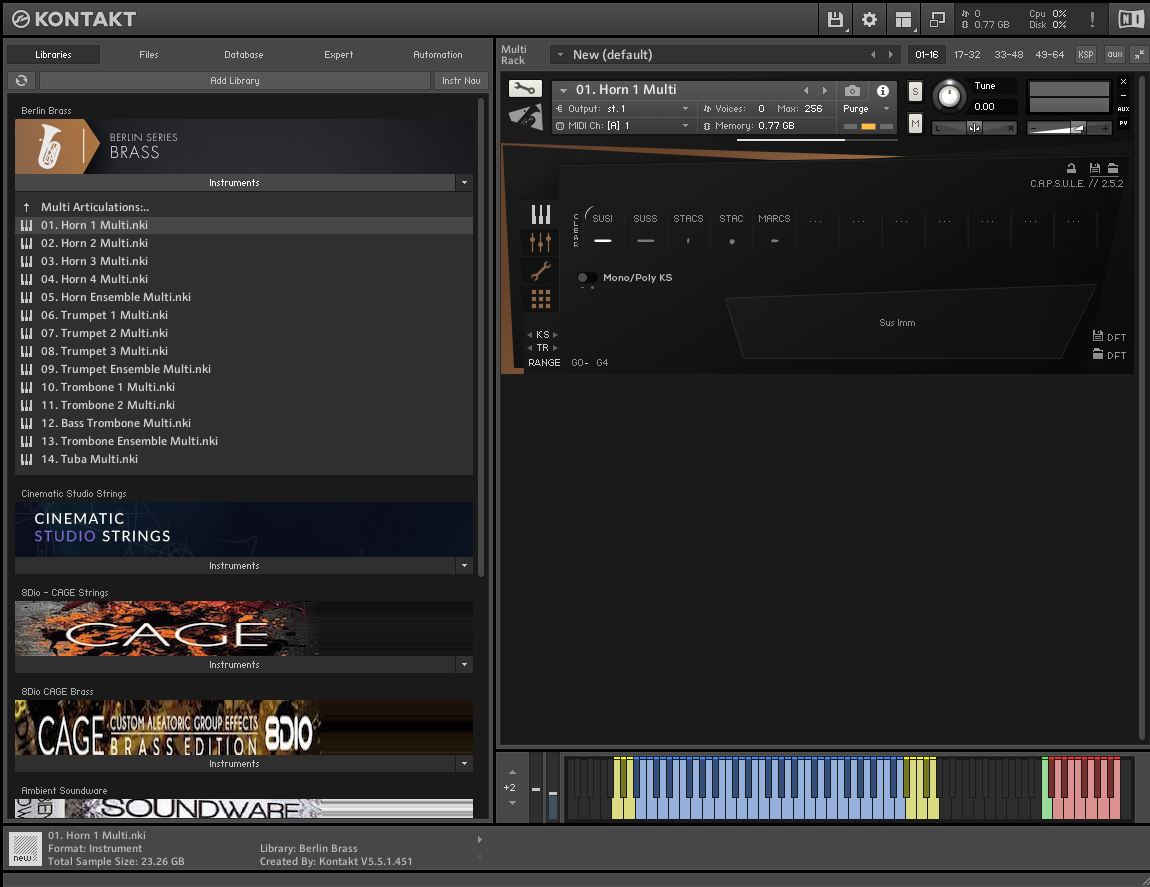Image resolution: width=1150 pixels, height=887 pixels.
Task: Switch to the Expert tab
Action: [x=339, y=55]
